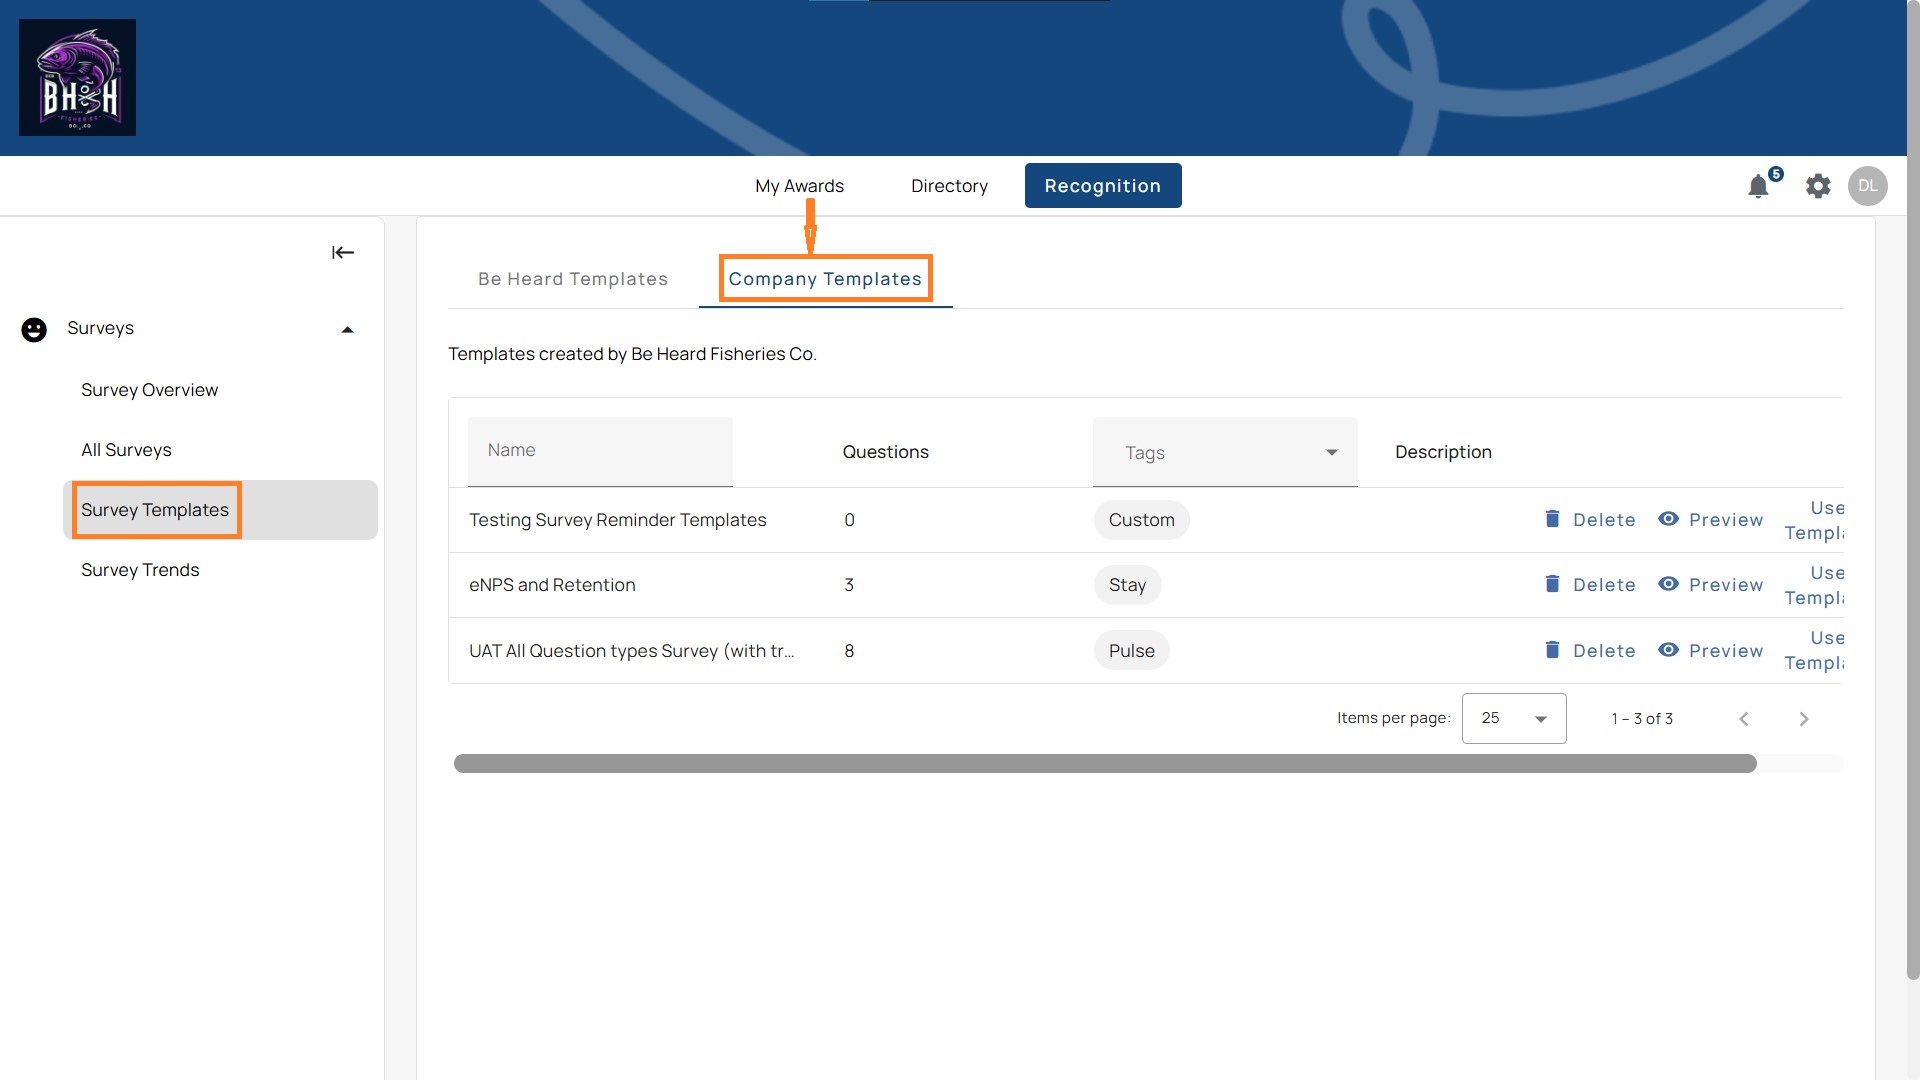Viewport: 1920px width, 1080px height.
Task: Open the settings gear icon
Action: point(1818,186)
